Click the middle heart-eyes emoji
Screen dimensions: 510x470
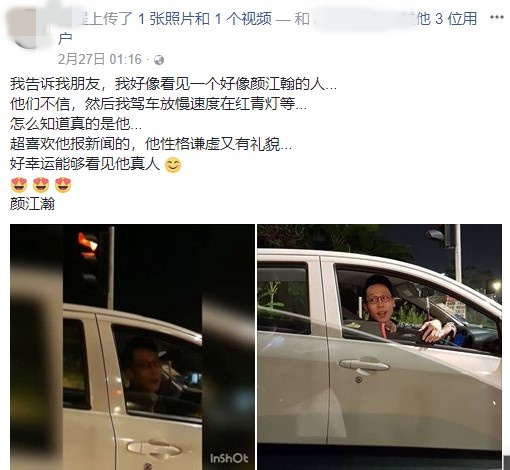pos(41,185)
